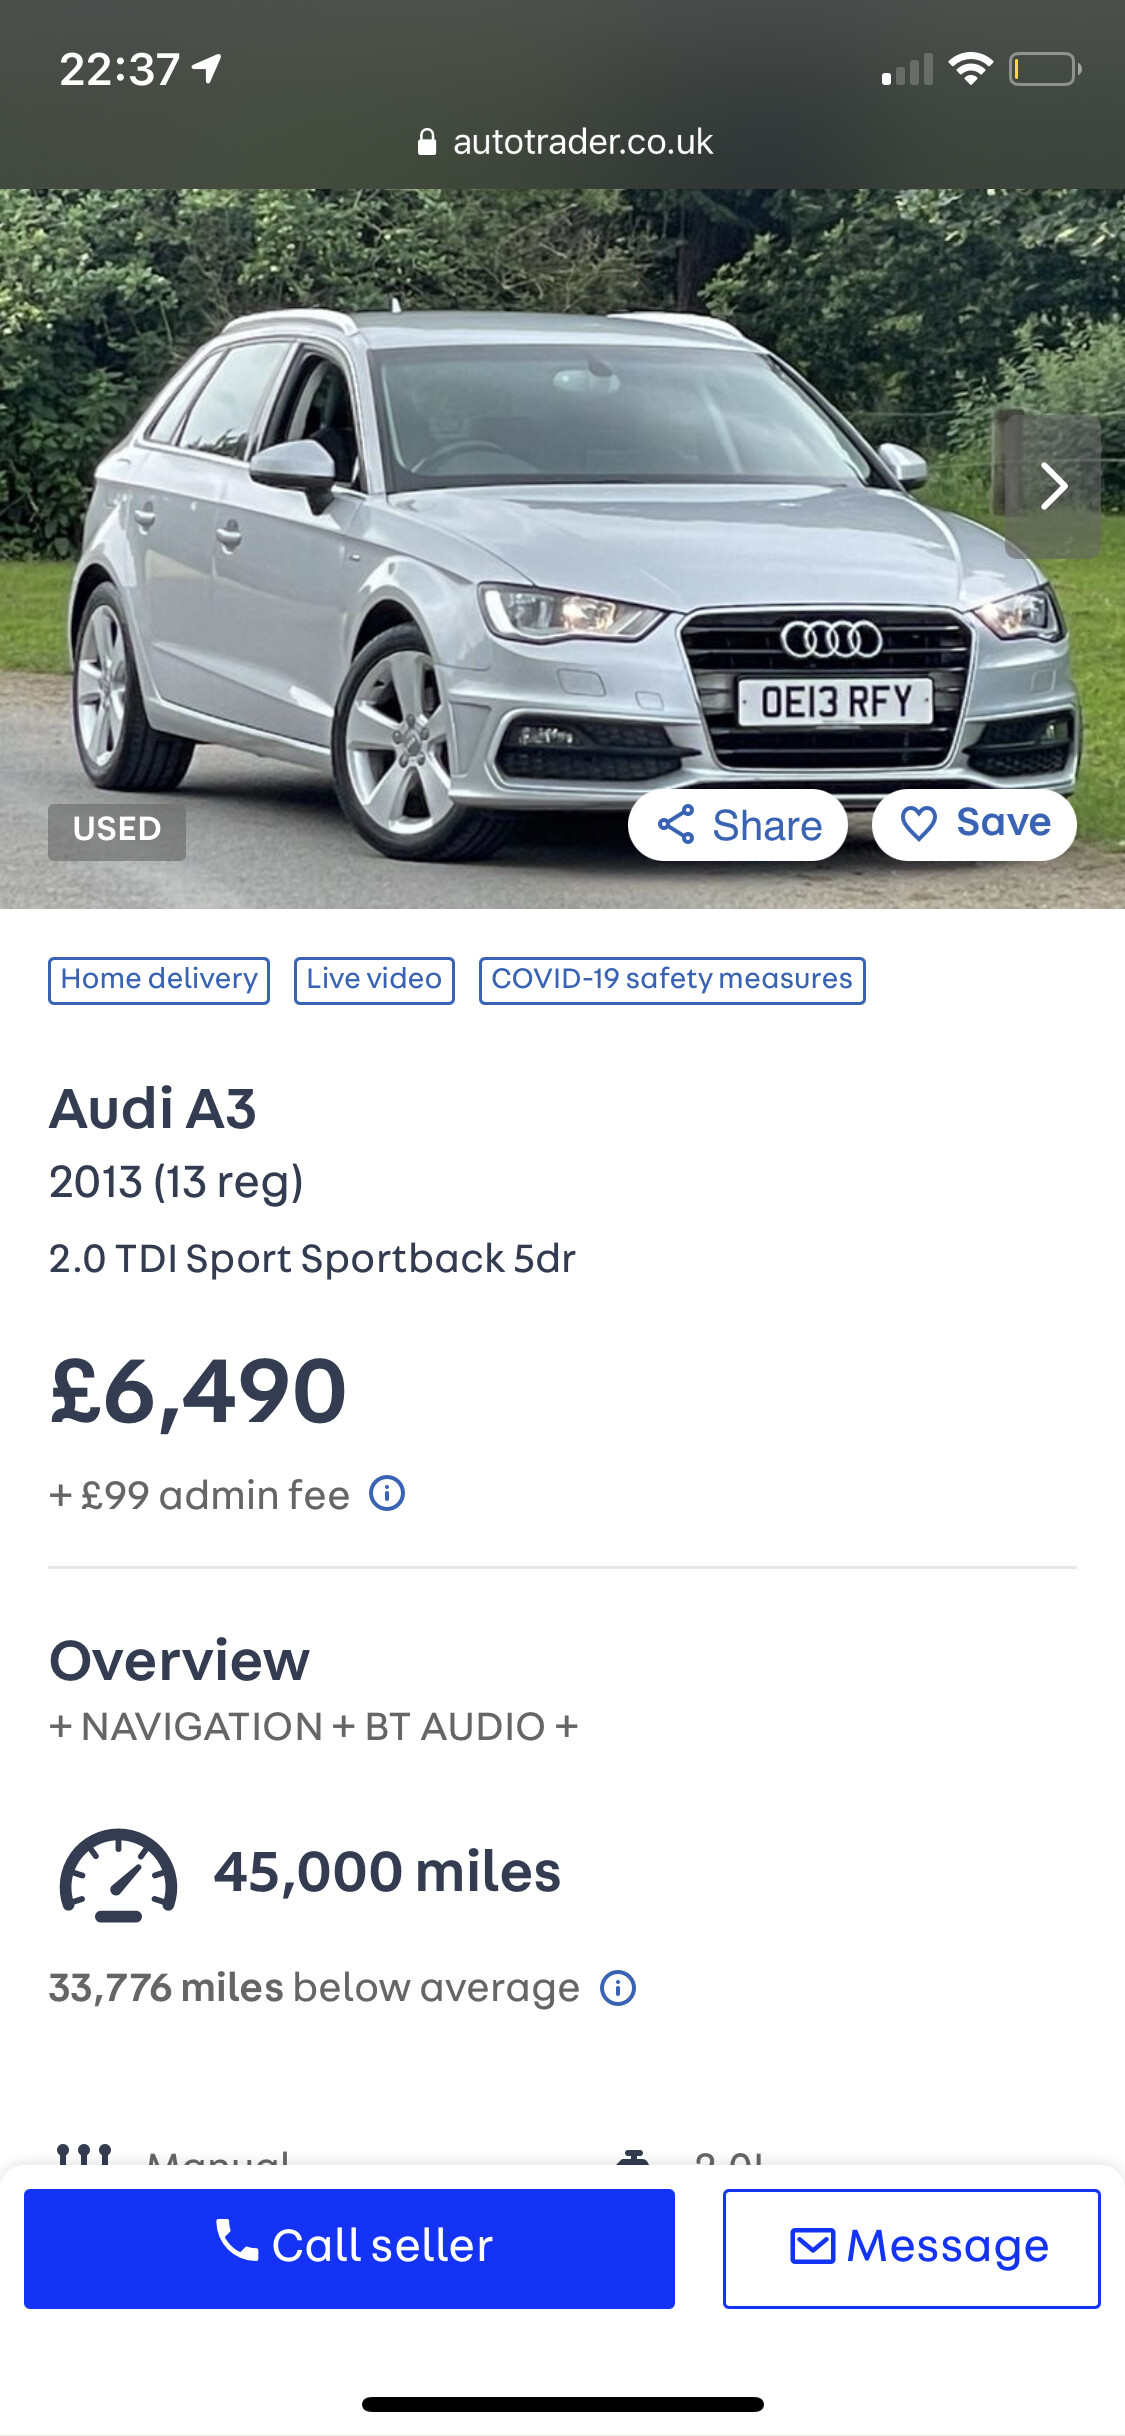Tap the padlock icon in address bar
Screen dimensions: 1125x2436
point(427,142)
